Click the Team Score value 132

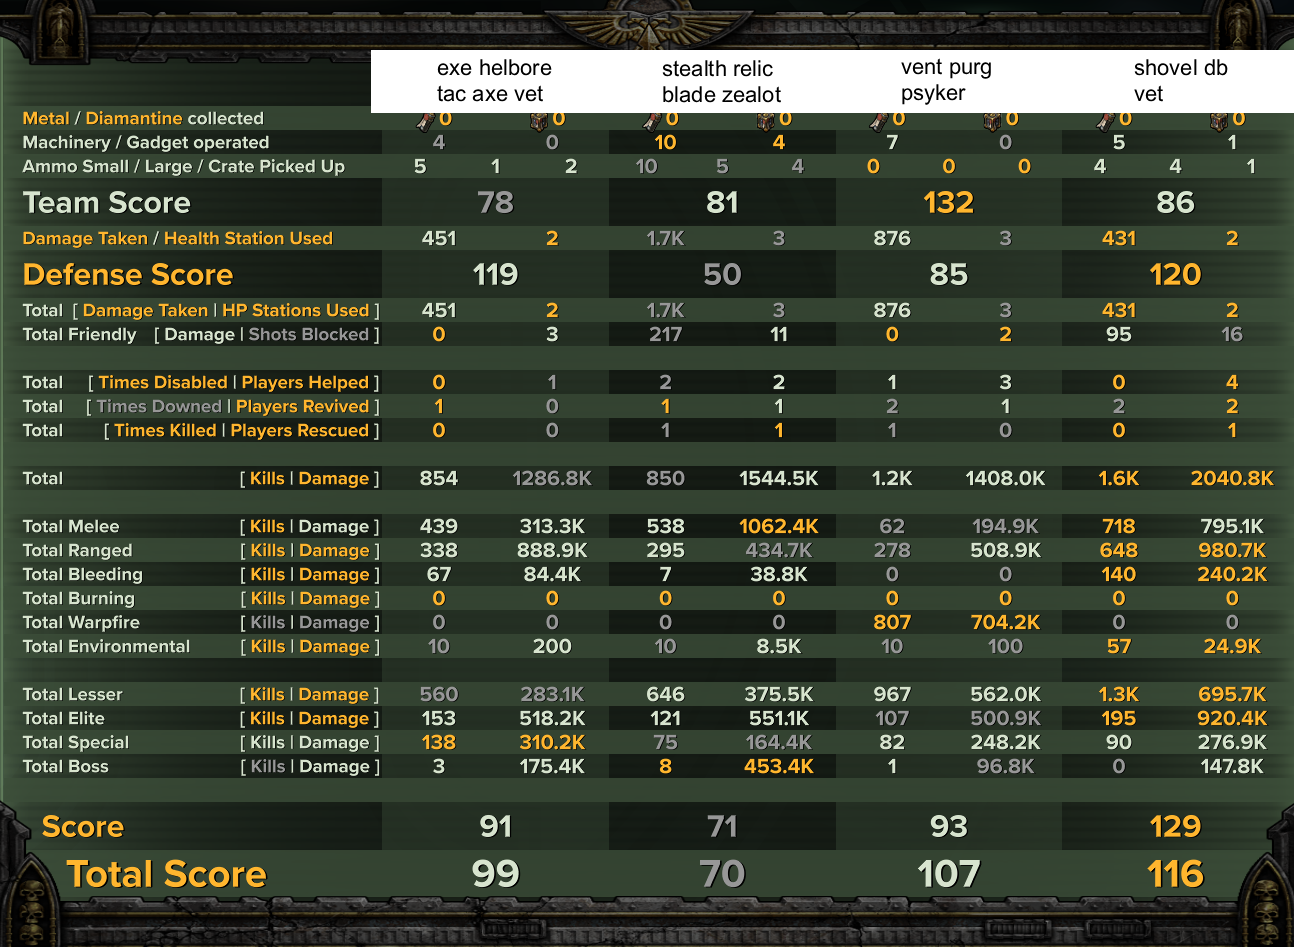tap(949, 203)
